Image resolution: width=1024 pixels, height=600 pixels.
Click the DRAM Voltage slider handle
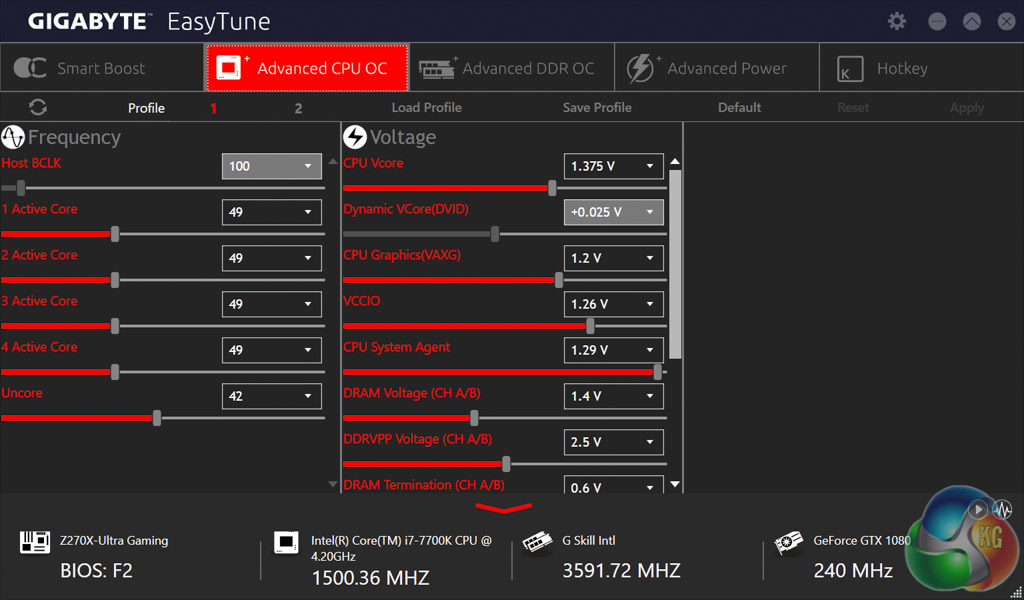click(x=474, y=418)
